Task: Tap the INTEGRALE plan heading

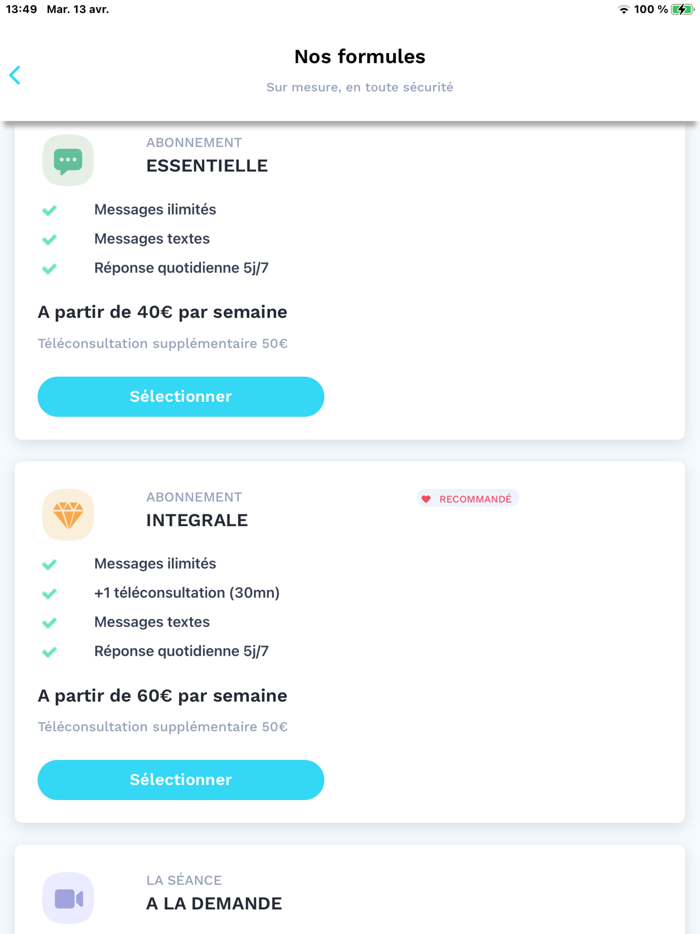Action: pyautogui.click(x=197, y=520)
